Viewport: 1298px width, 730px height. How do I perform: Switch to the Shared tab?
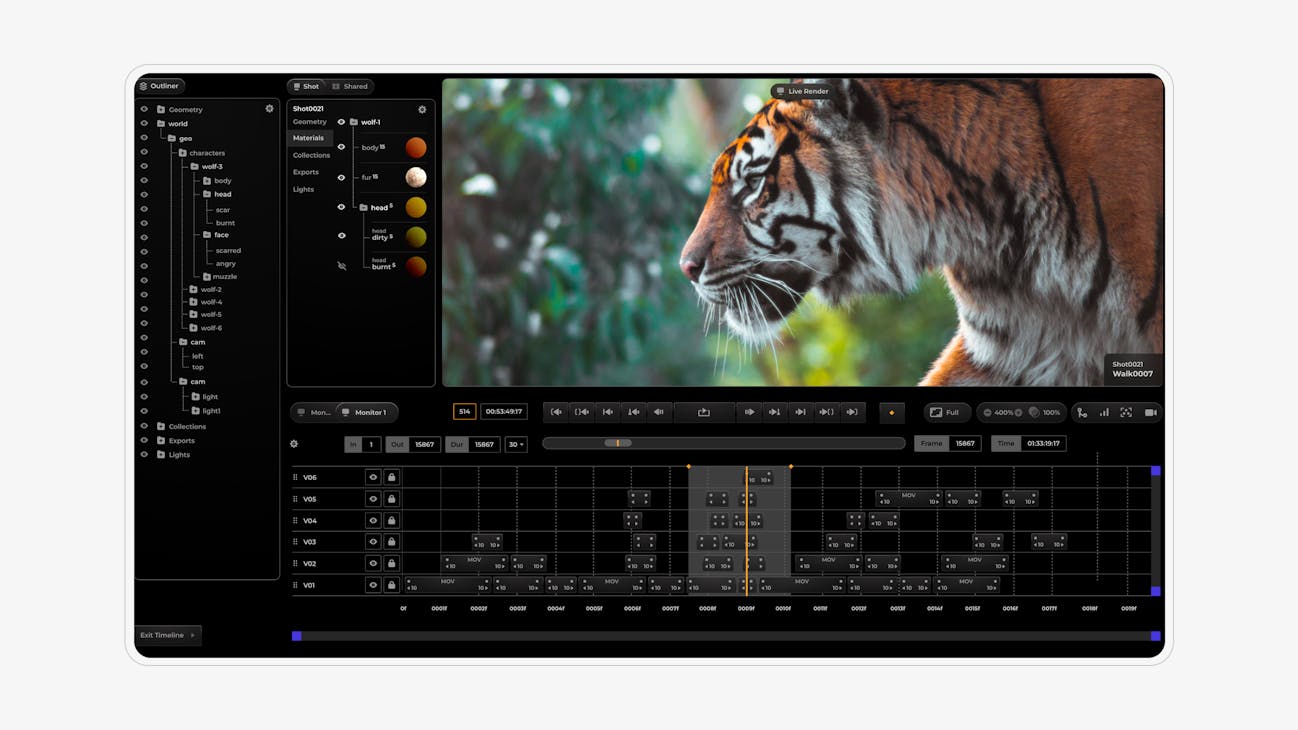pos(350,86)
